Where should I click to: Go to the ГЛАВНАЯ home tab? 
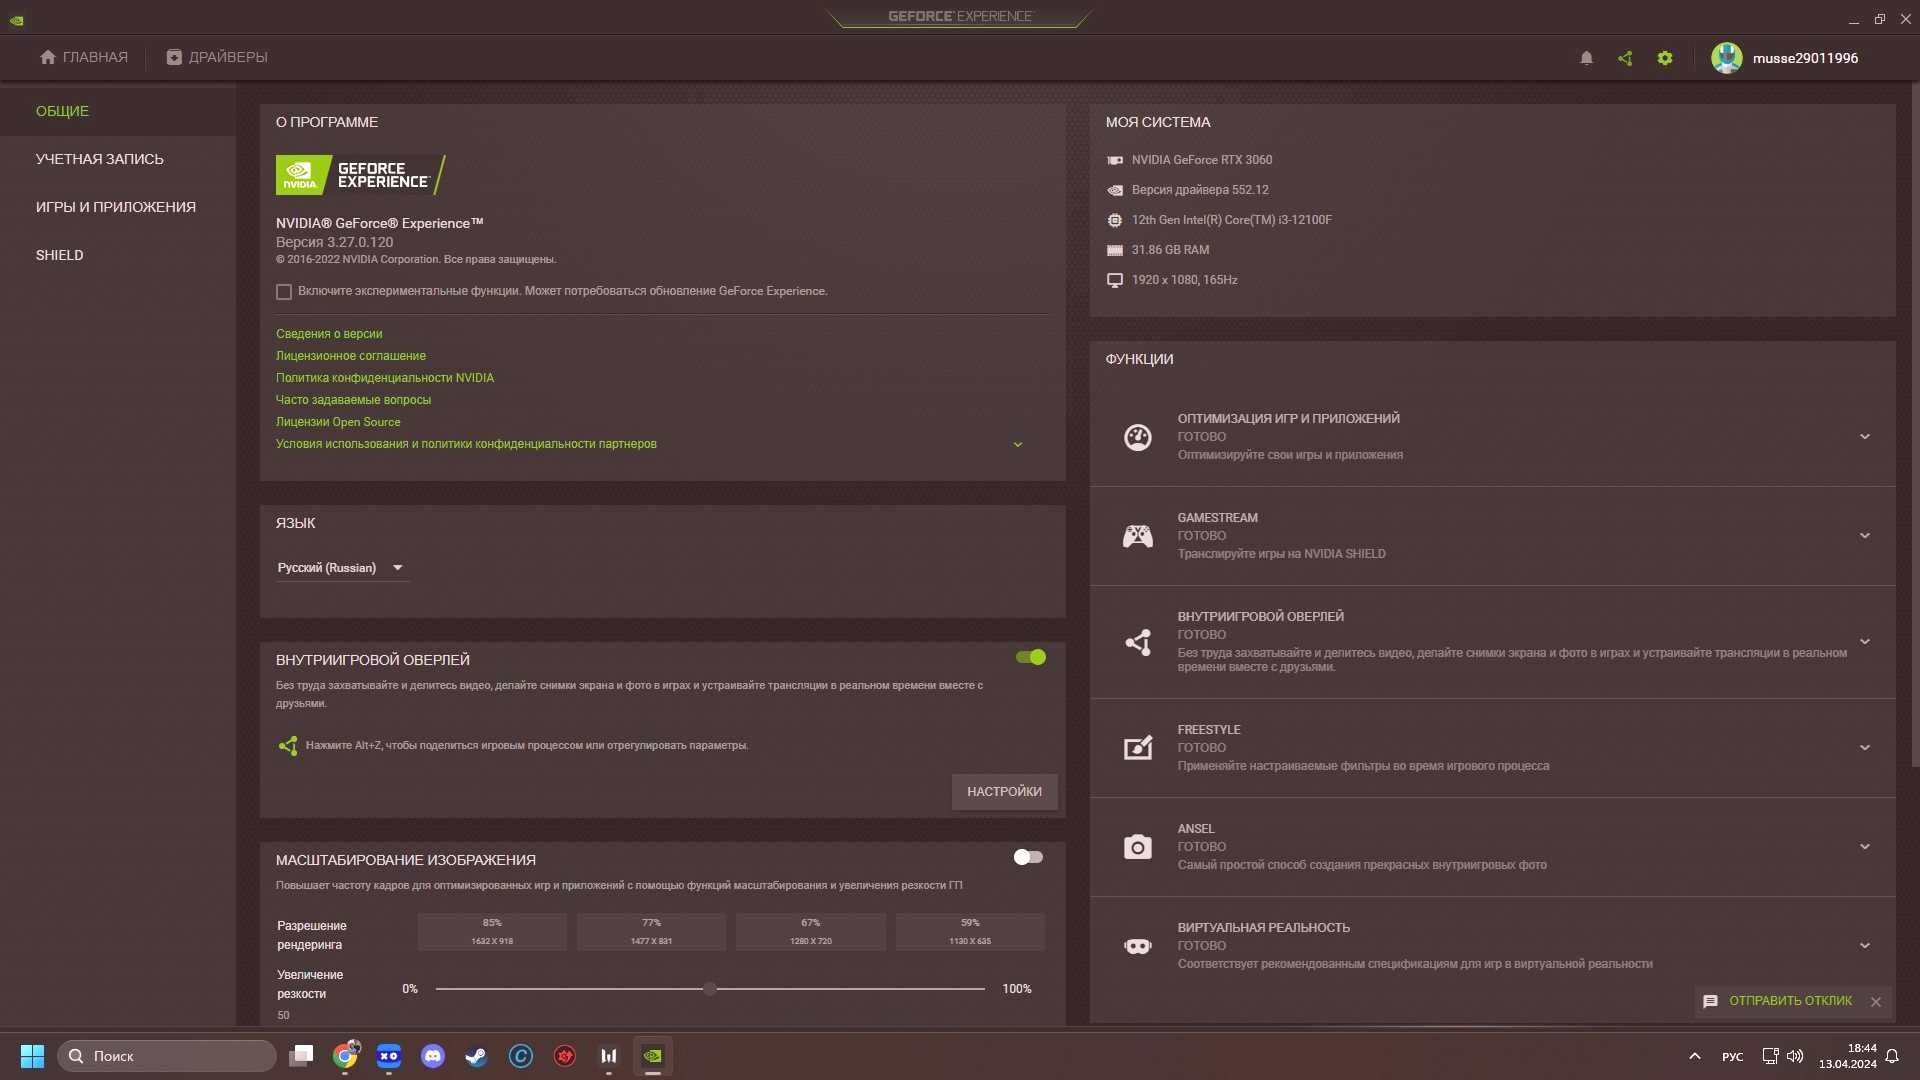click(x=84, y=57)
